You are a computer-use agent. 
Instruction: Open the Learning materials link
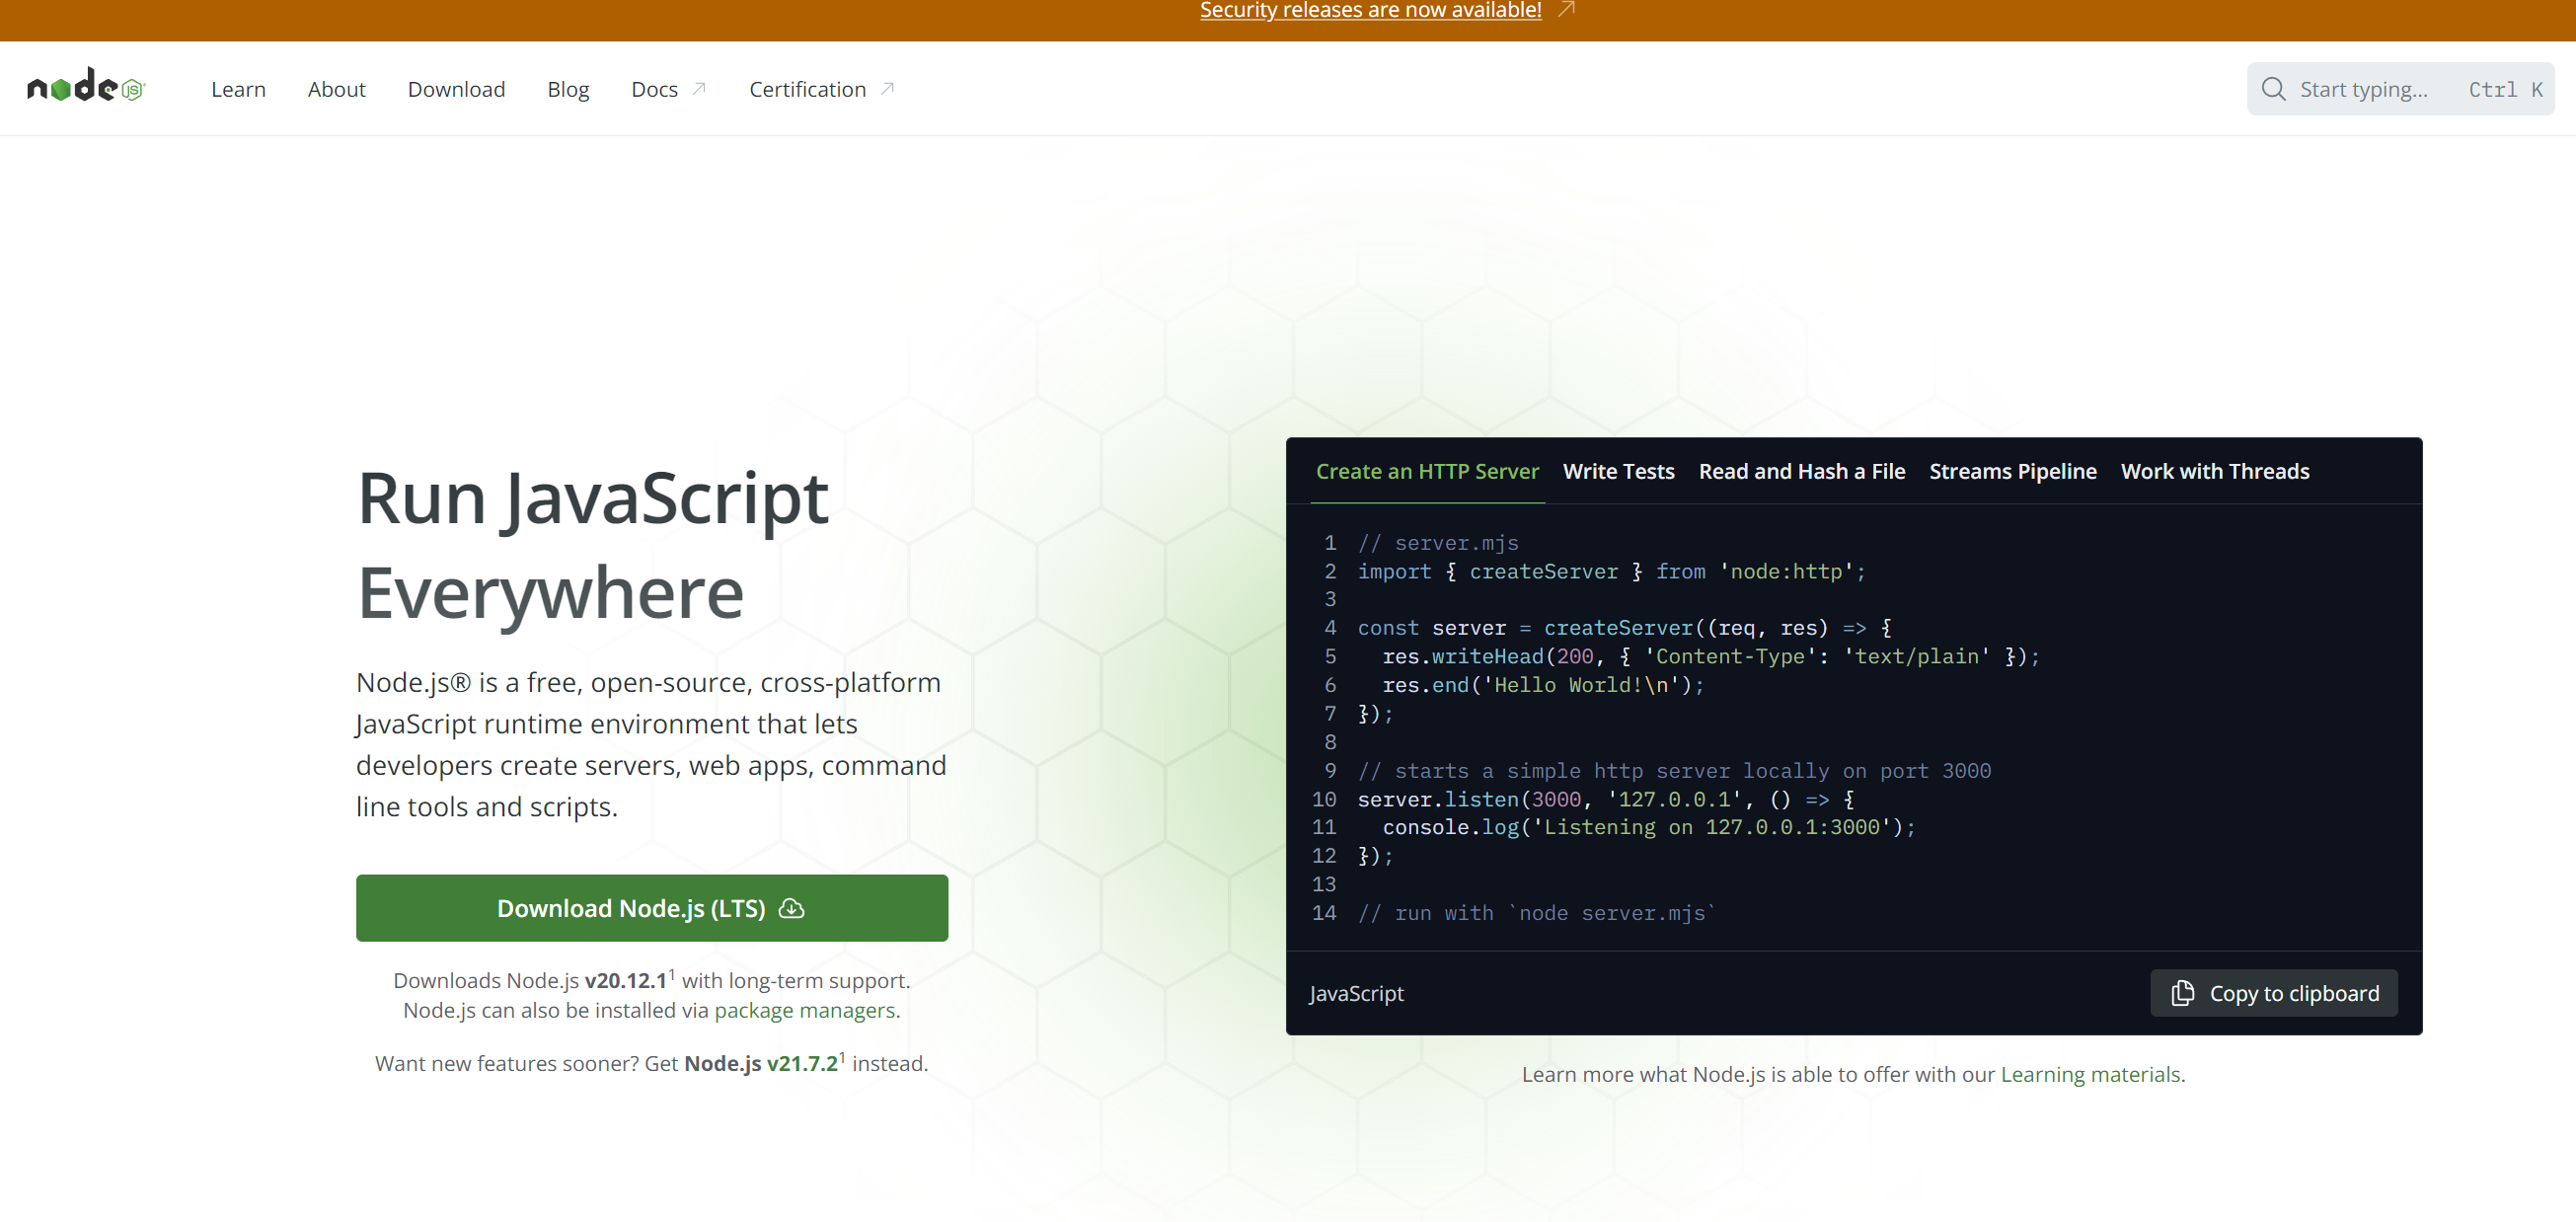coord(2090,1074)
